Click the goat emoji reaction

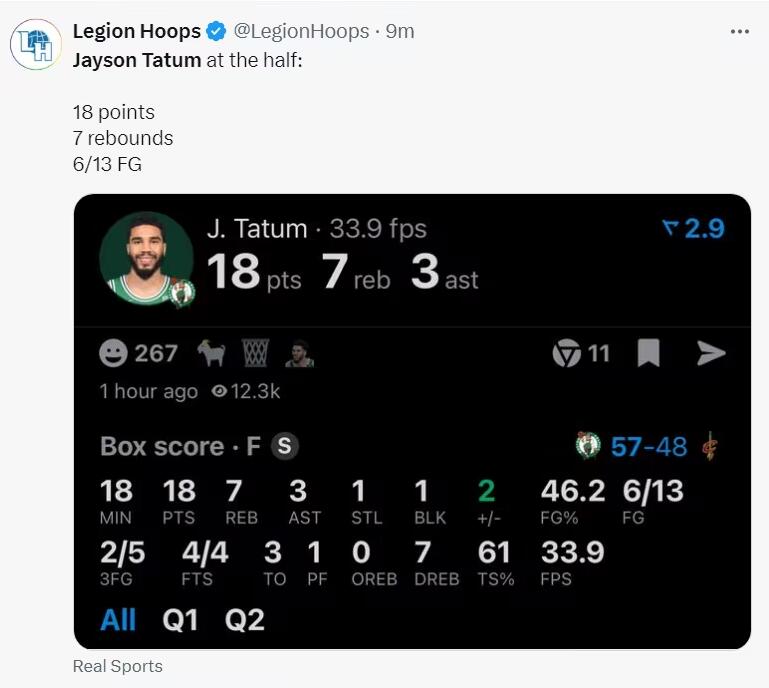(211, 353)
